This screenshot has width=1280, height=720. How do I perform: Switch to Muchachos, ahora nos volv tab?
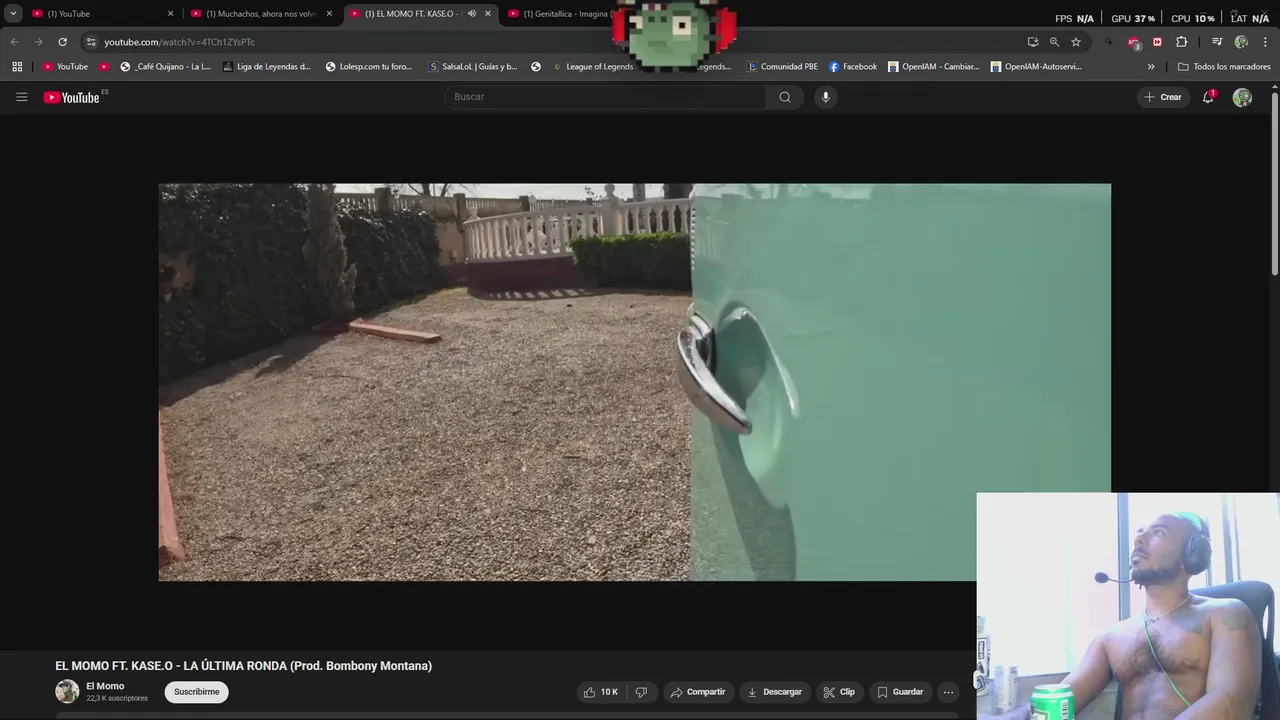coord(262,14)
